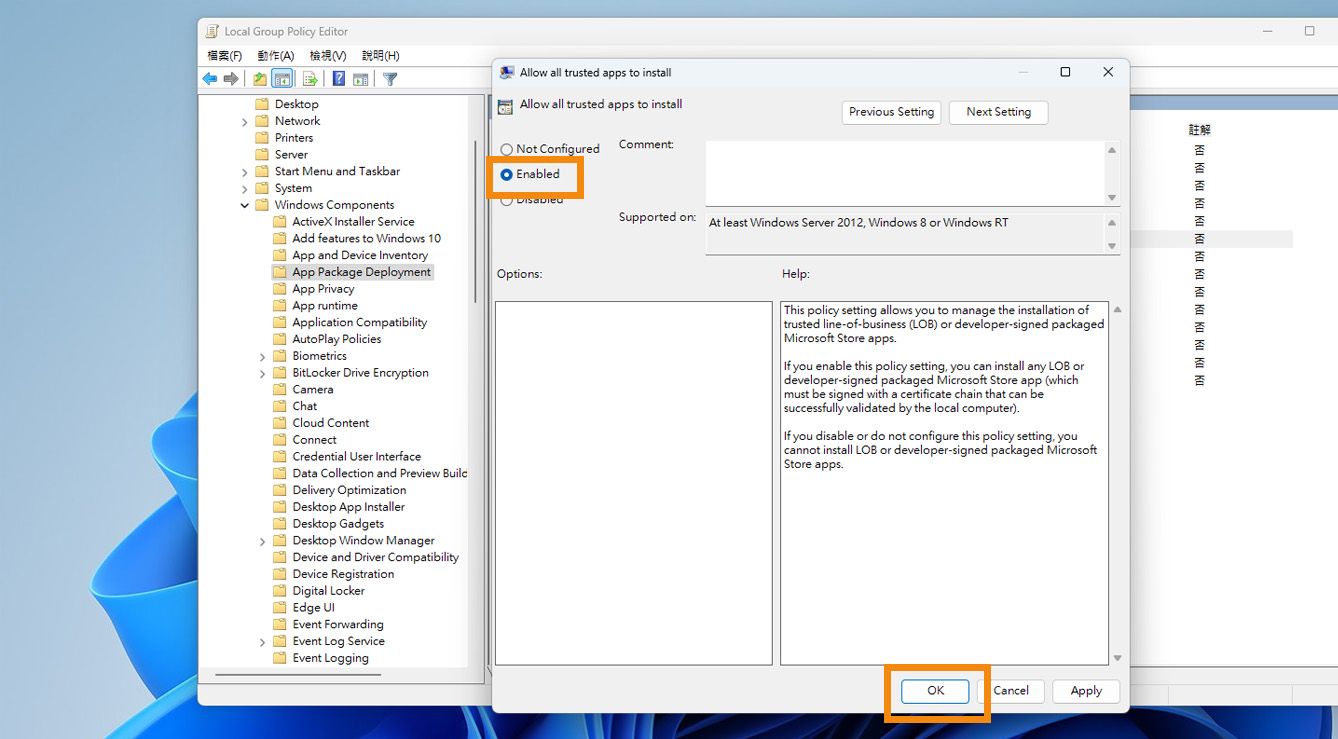Select the Not Configured radio button
1338x739 pixels.
[x=507, y=150]
